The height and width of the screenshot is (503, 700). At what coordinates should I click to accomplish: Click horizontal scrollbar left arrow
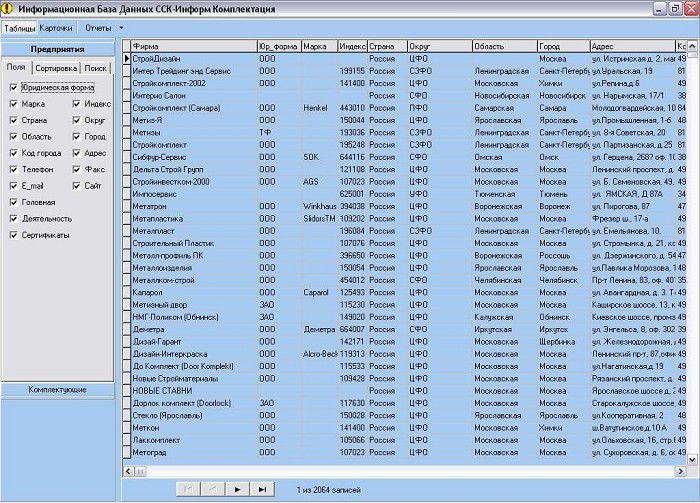pyautogui.click(x=129, y=471)
